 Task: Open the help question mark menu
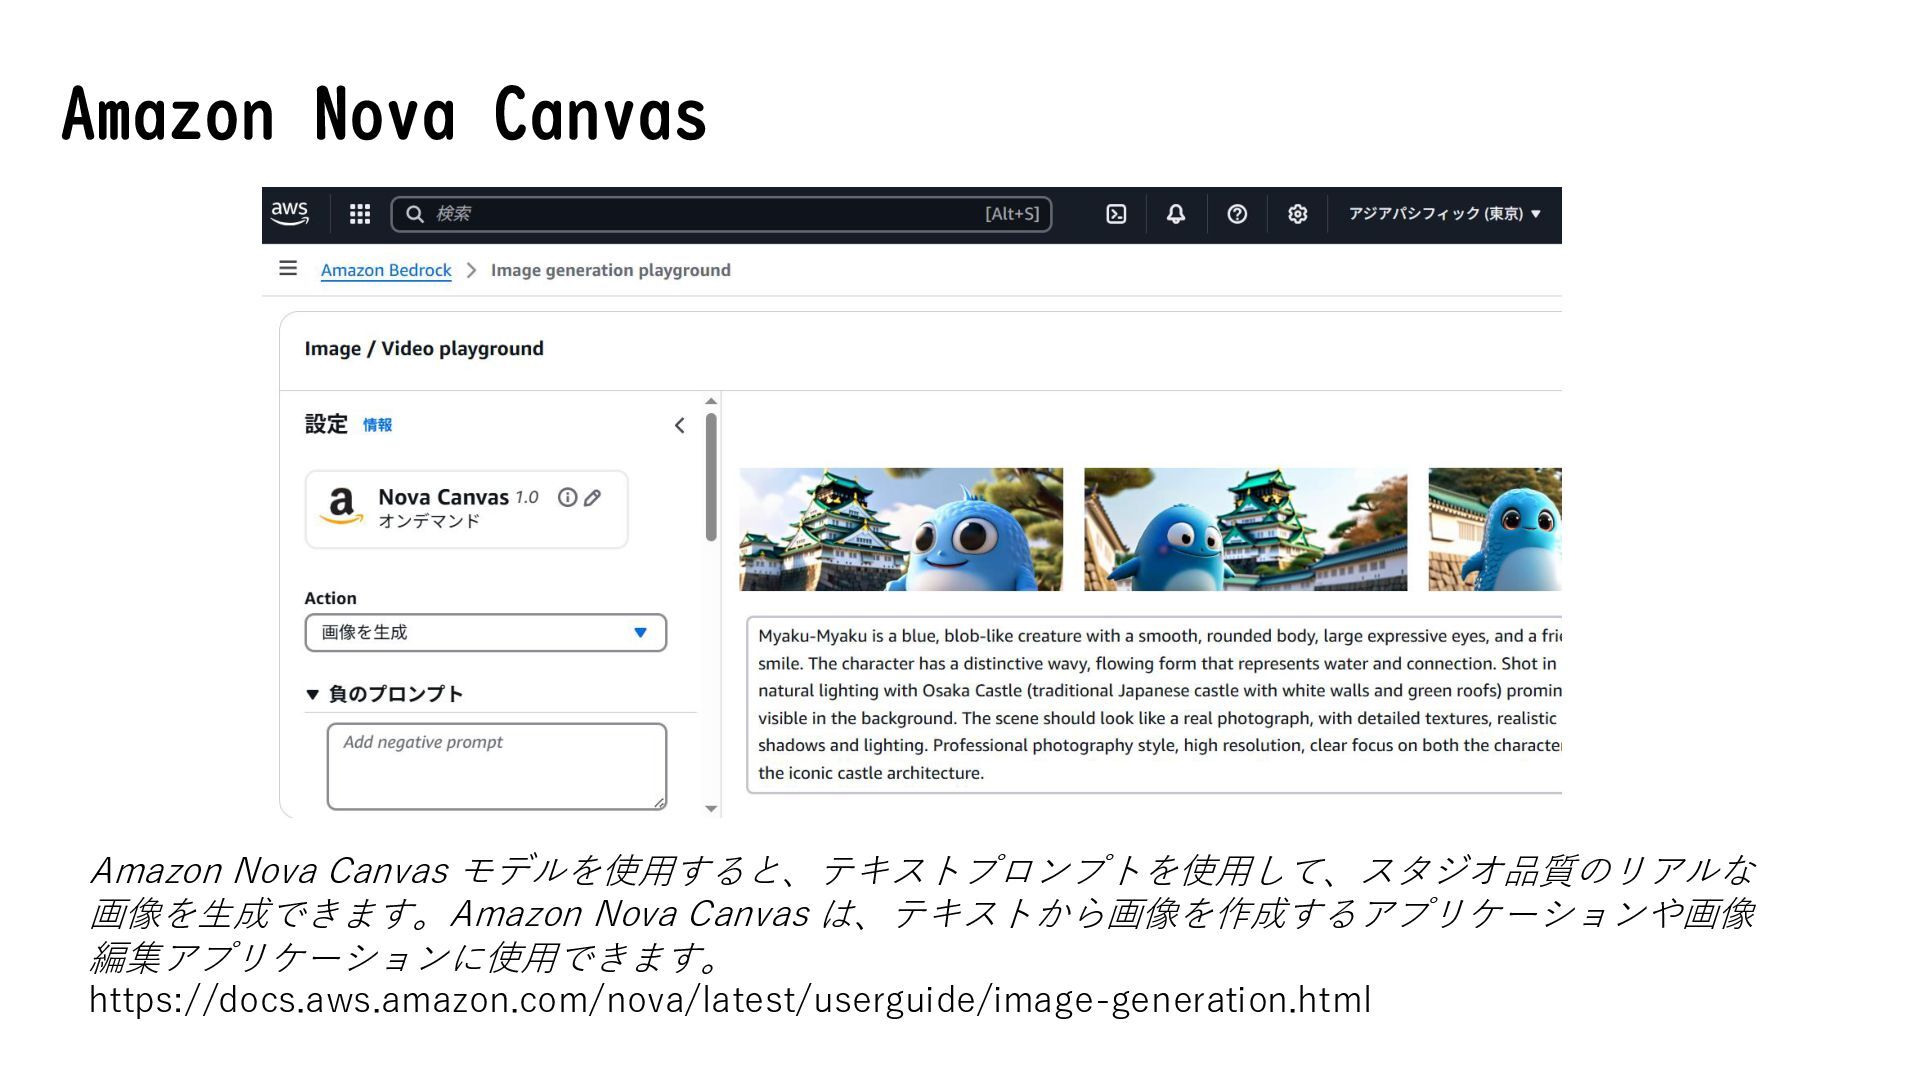(x=1237, y=214)
